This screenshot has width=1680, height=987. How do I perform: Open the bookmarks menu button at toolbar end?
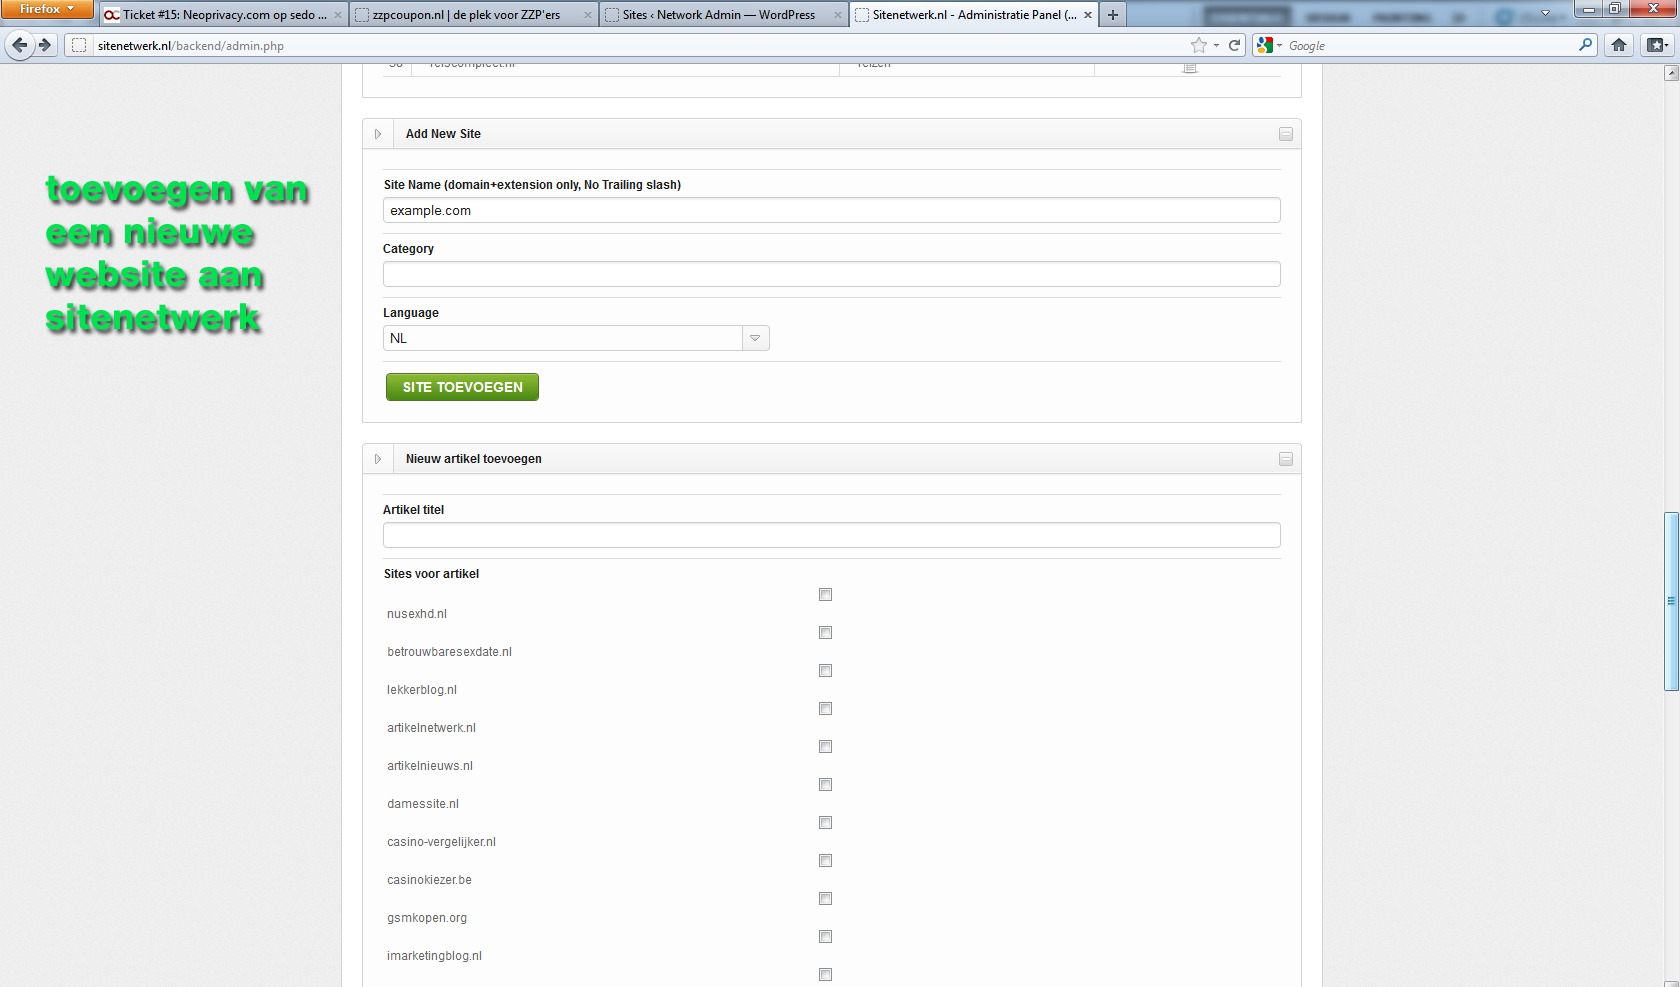tap(1657, 45)
